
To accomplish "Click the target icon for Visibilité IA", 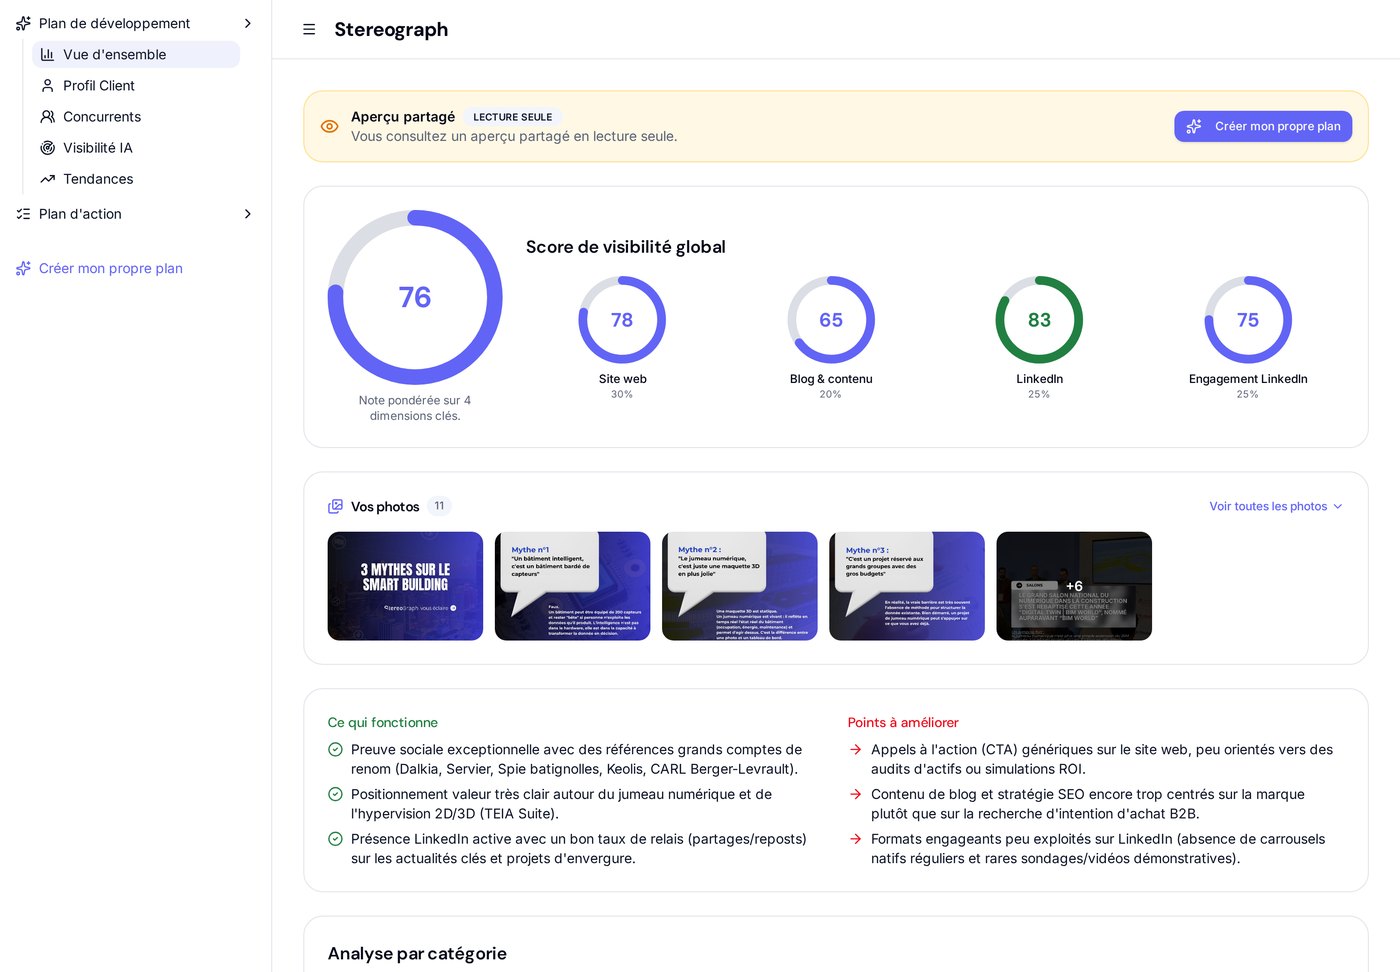I will (x=47, y=147).
